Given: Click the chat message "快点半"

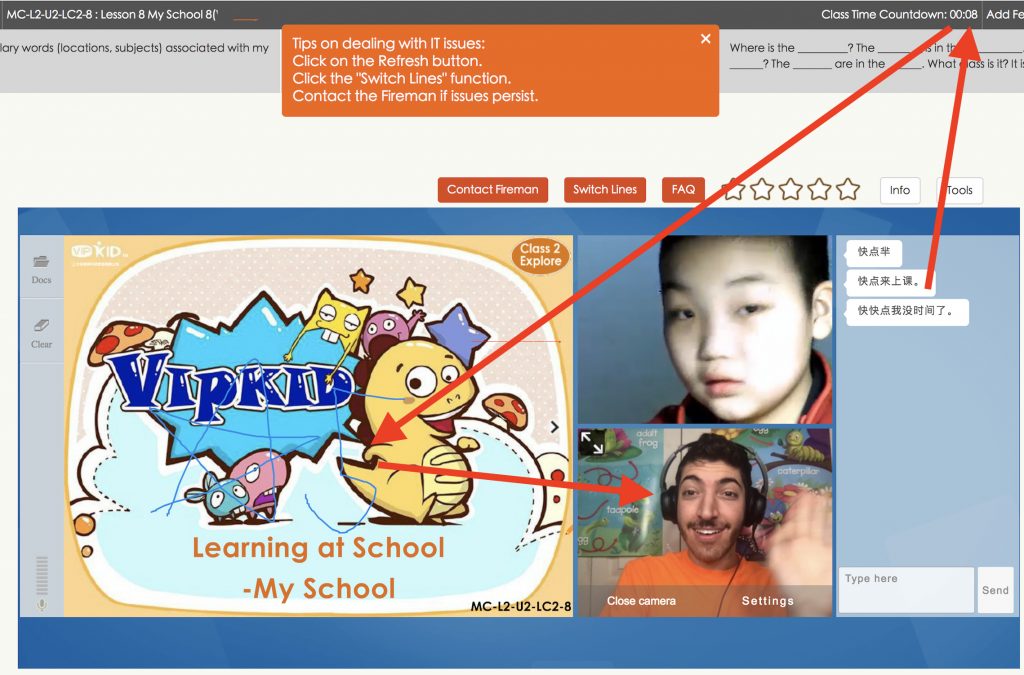Looking at the screenshot, I should [x=874, y=252].
